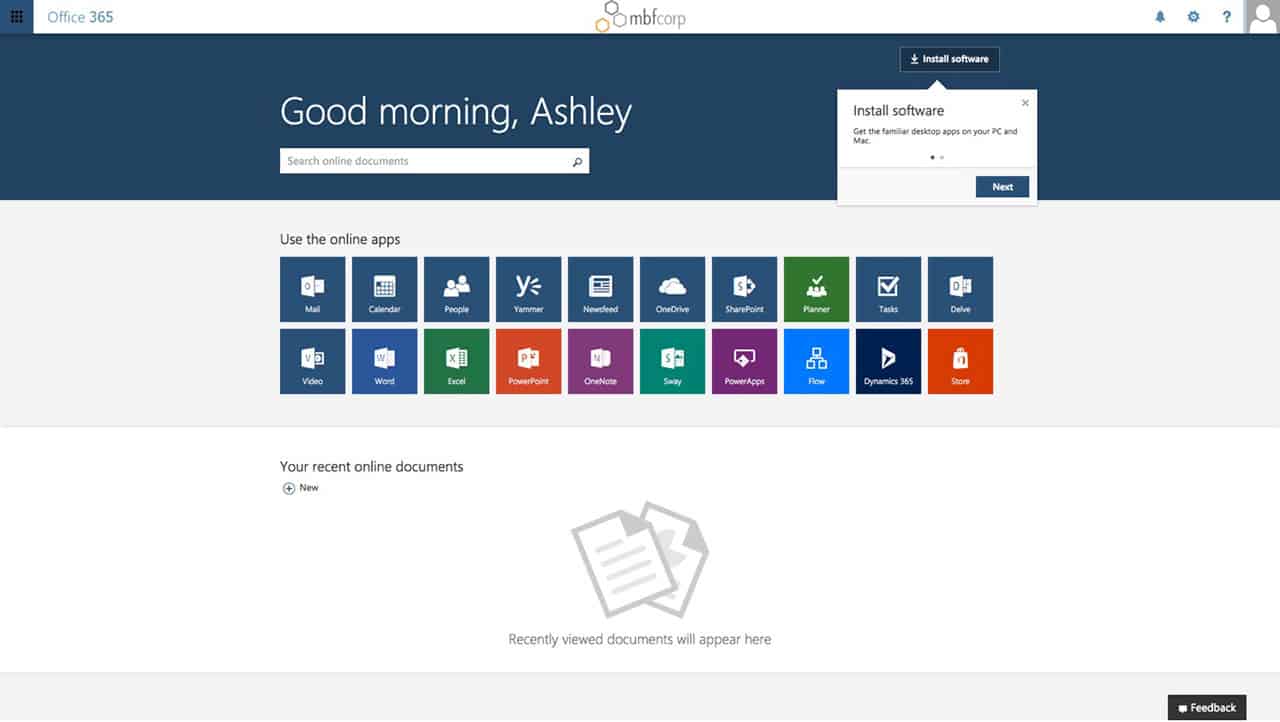Open the PowerApps tile
Image resolution: width=1280 pixels, height=722 pixels.
[x=745, y=361]
